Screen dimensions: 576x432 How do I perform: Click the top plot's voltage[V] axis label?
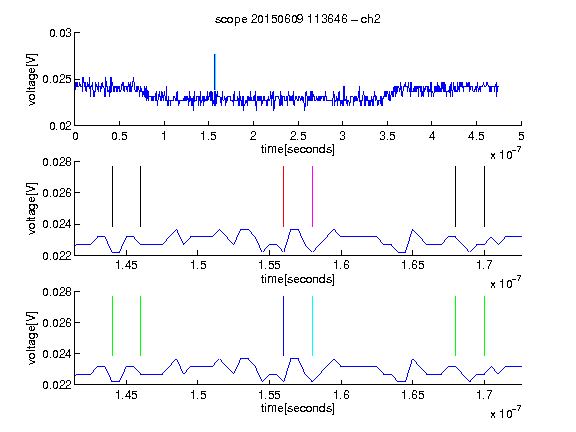tap(32, 80)
